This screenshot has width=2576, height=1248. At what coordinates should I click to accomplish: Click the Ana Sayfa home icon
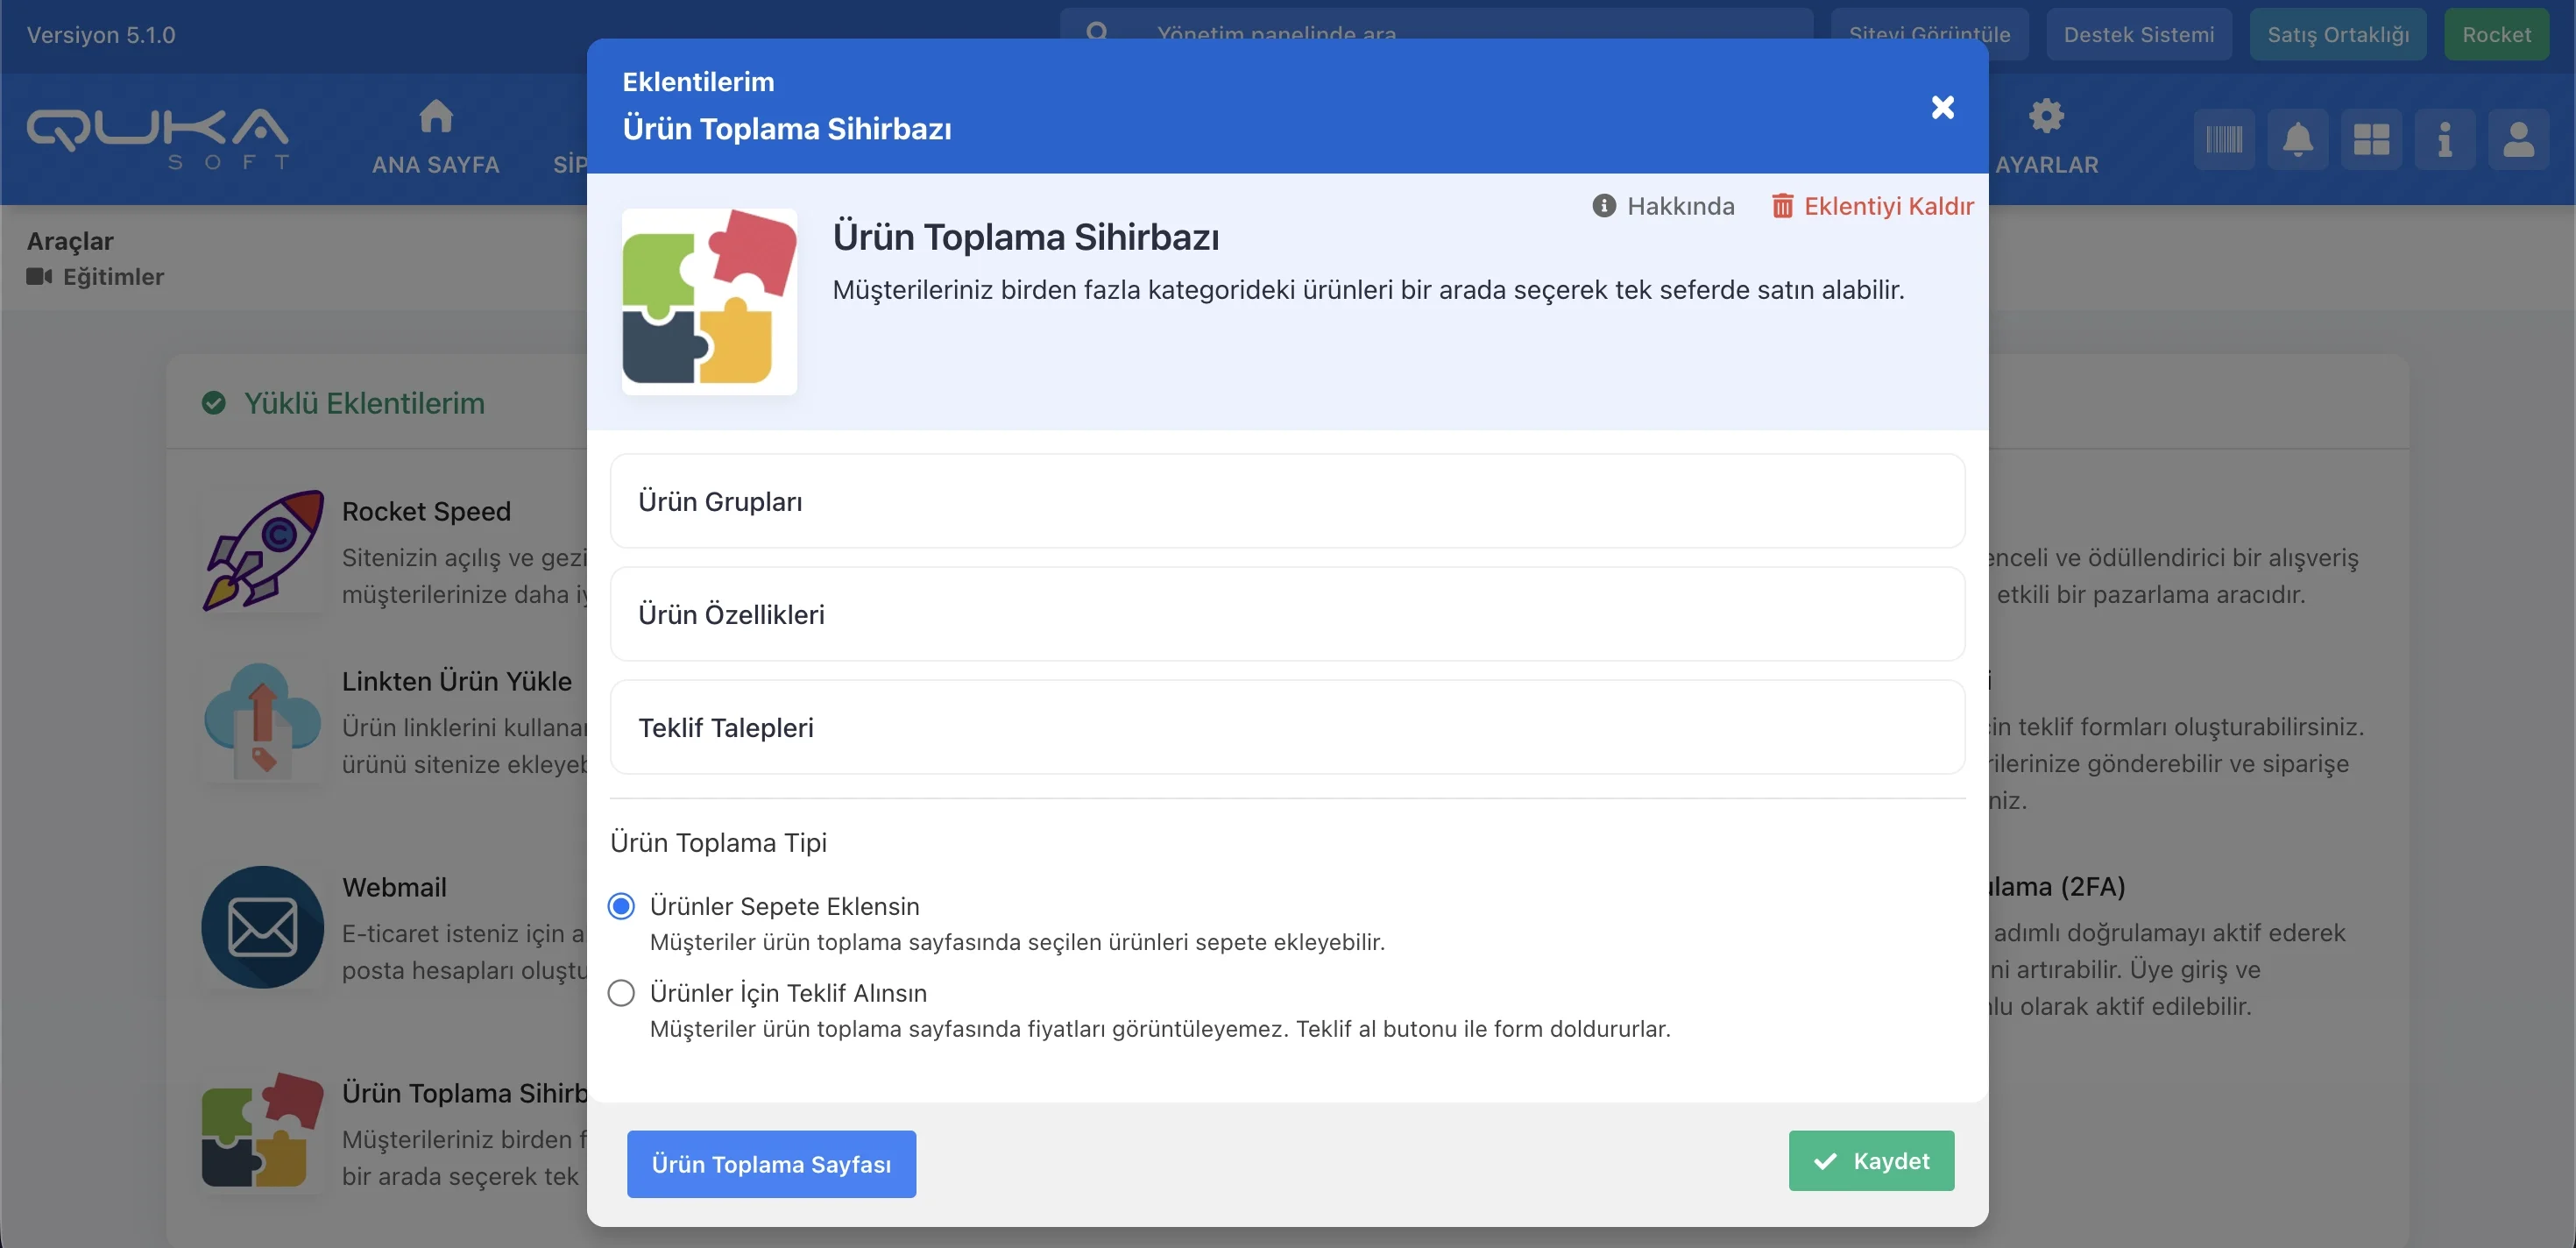[435, 117]
